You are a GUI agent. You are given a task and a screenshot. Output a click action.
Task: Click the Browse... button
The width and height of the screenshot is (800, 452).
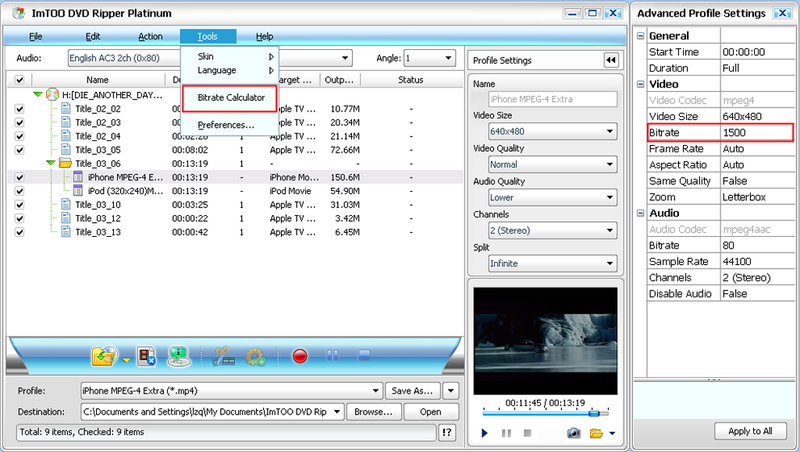[373, 412]
